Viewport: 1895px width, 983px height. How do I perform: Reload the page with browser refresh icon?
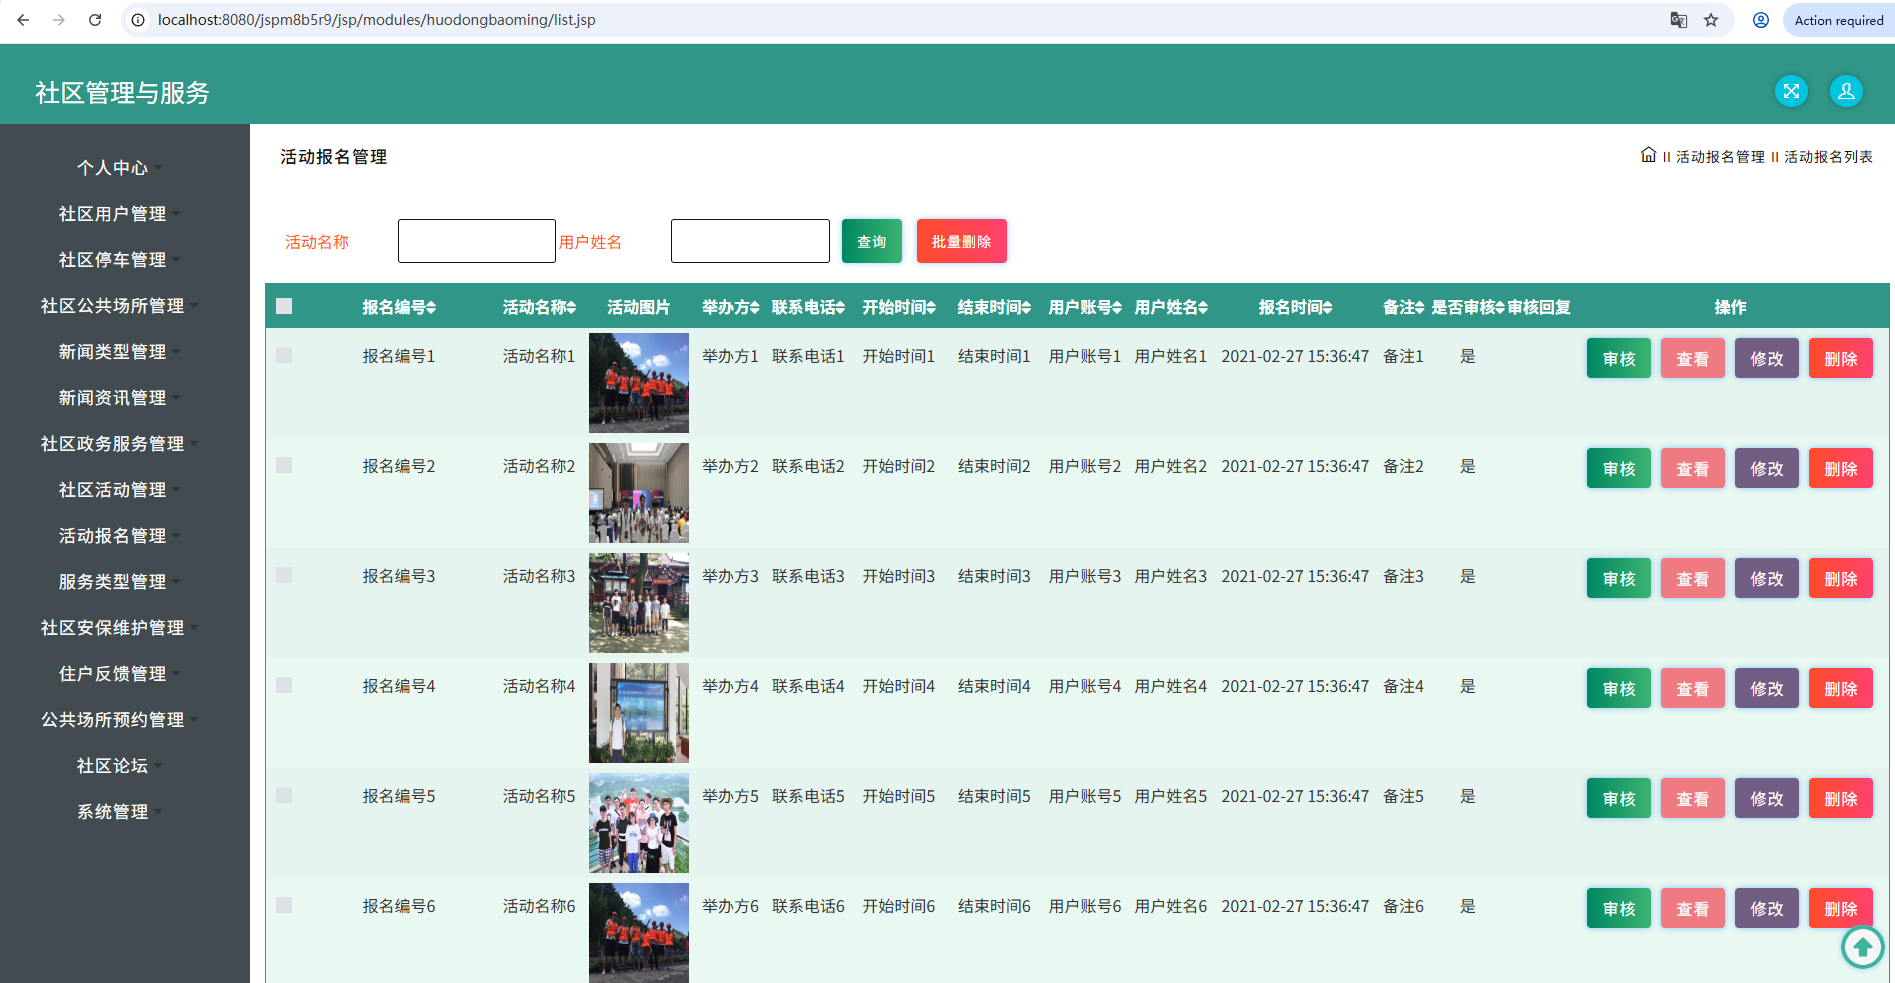[95, 20]
